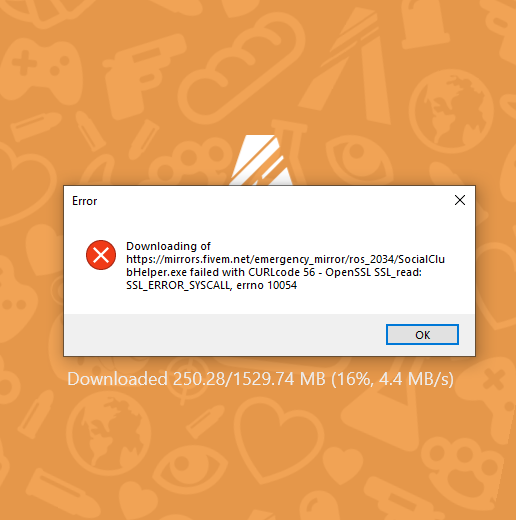The height and width of the screenshot is (520, 516).
Task: Click the white FiveM logo above the dialog
Action: [261, 160]
